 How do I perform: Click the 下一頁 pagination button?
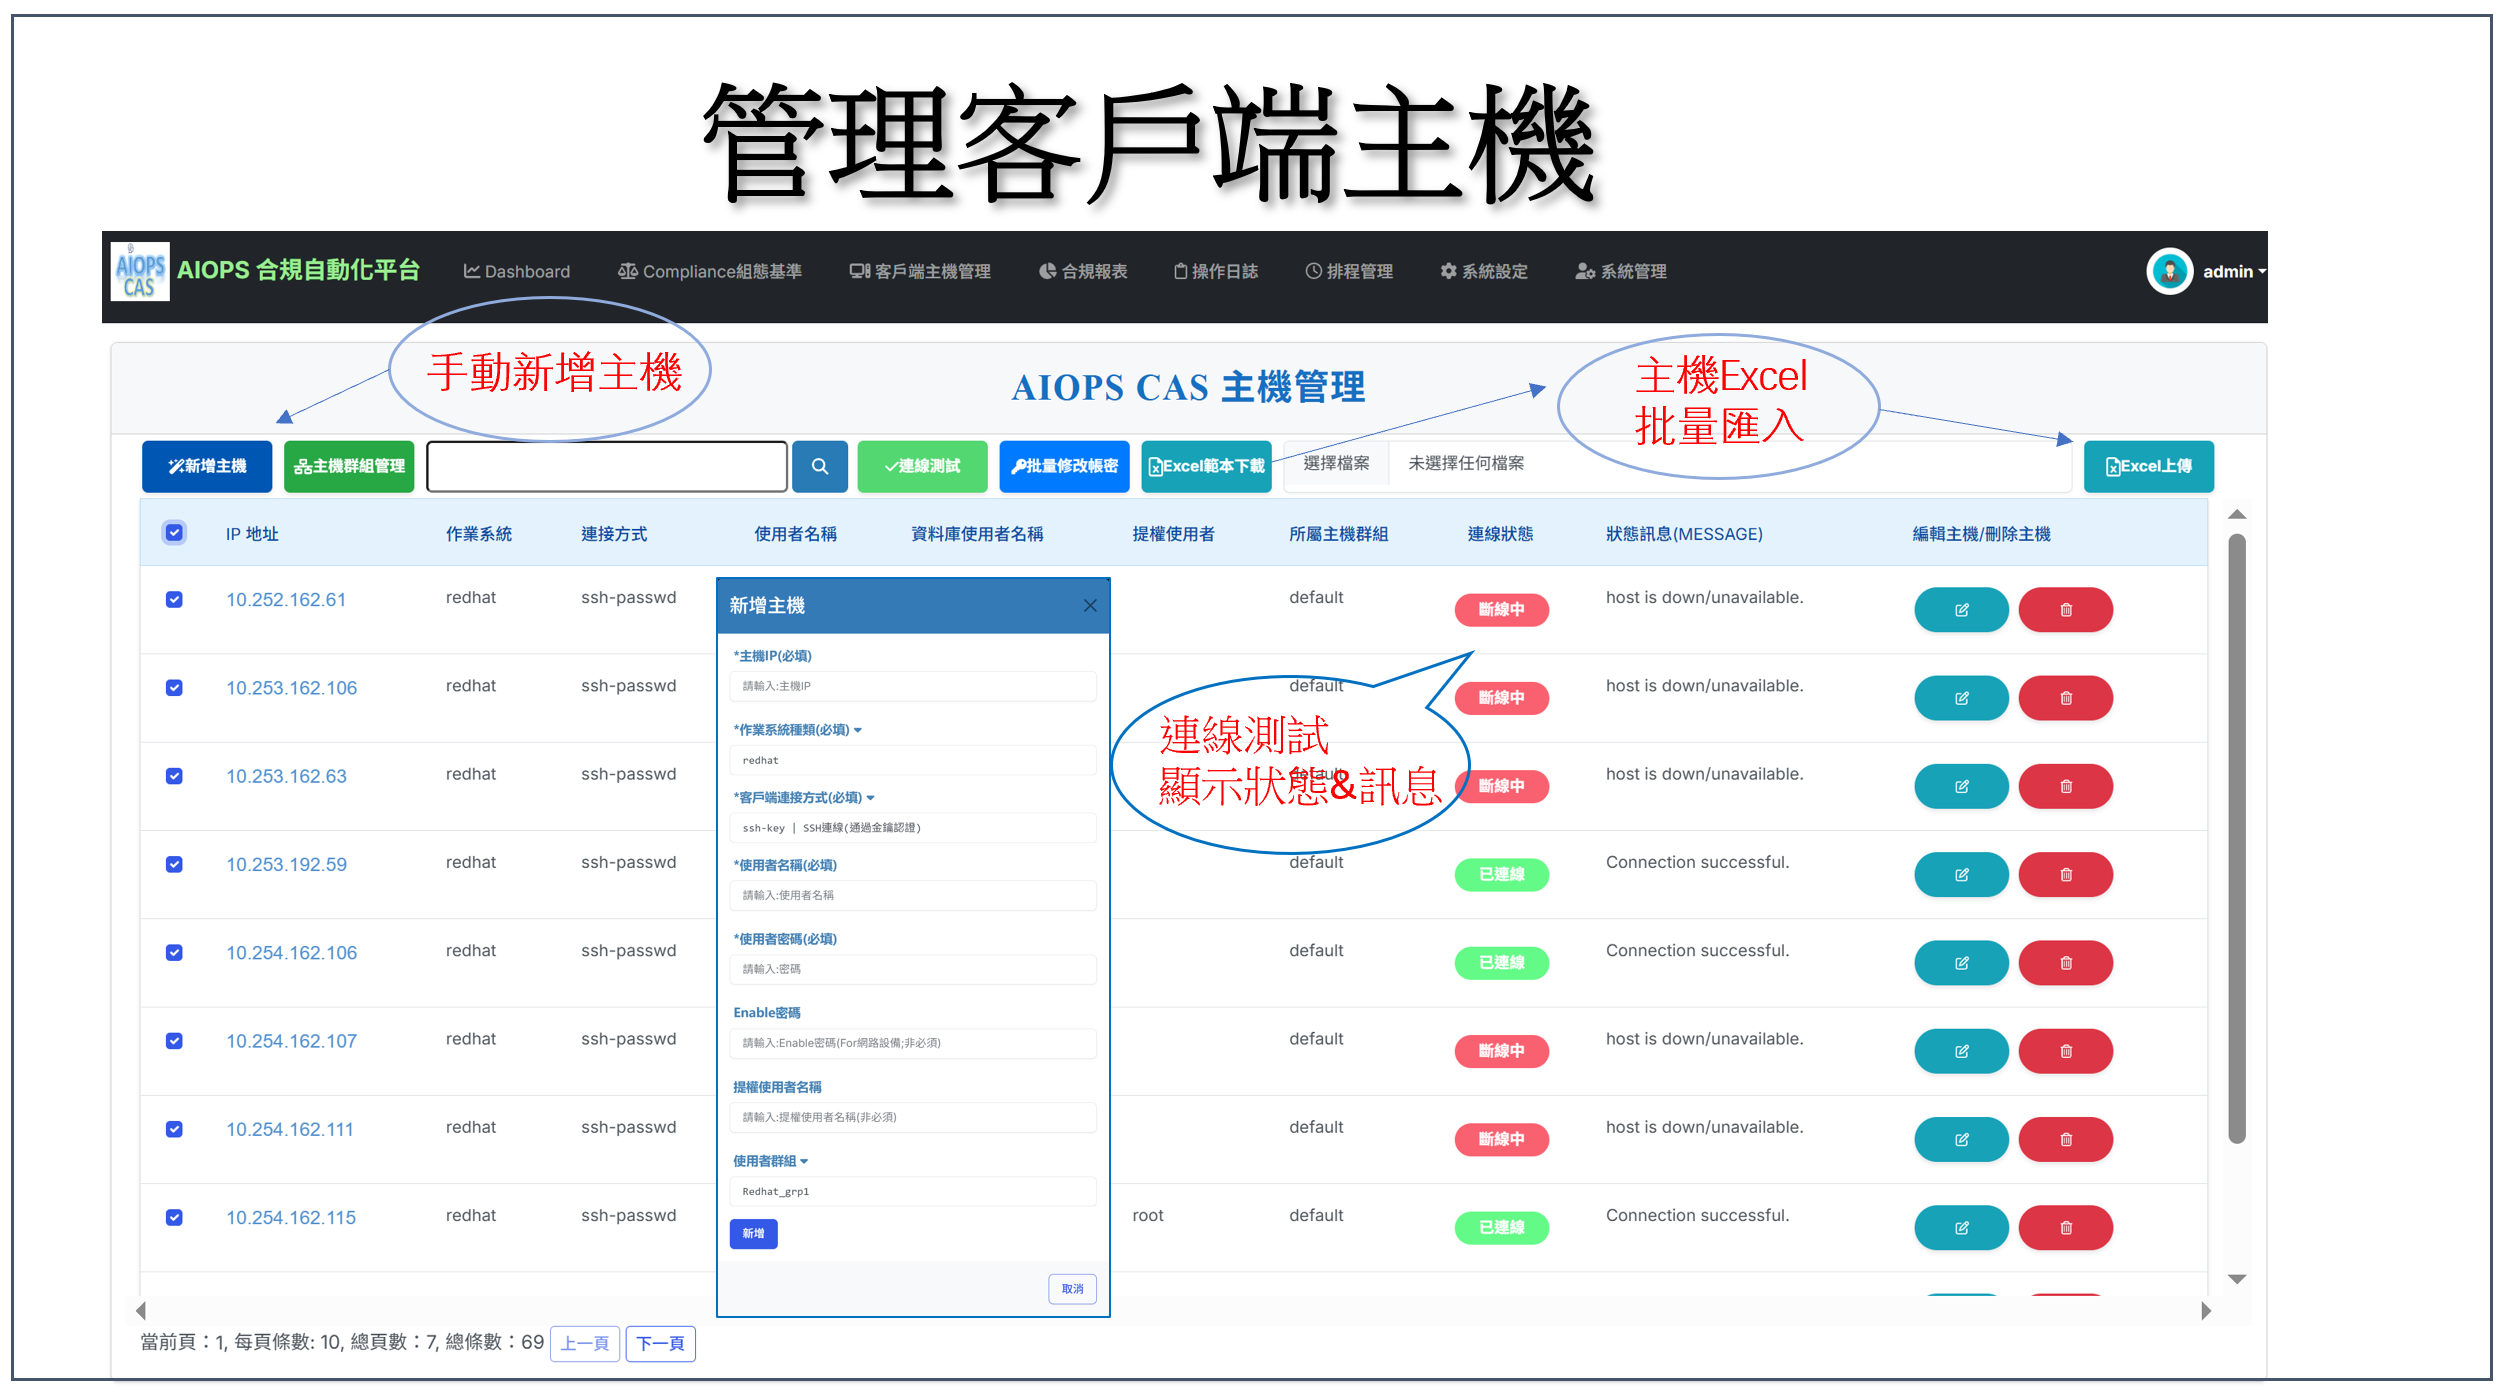(x=660, y=1343)
